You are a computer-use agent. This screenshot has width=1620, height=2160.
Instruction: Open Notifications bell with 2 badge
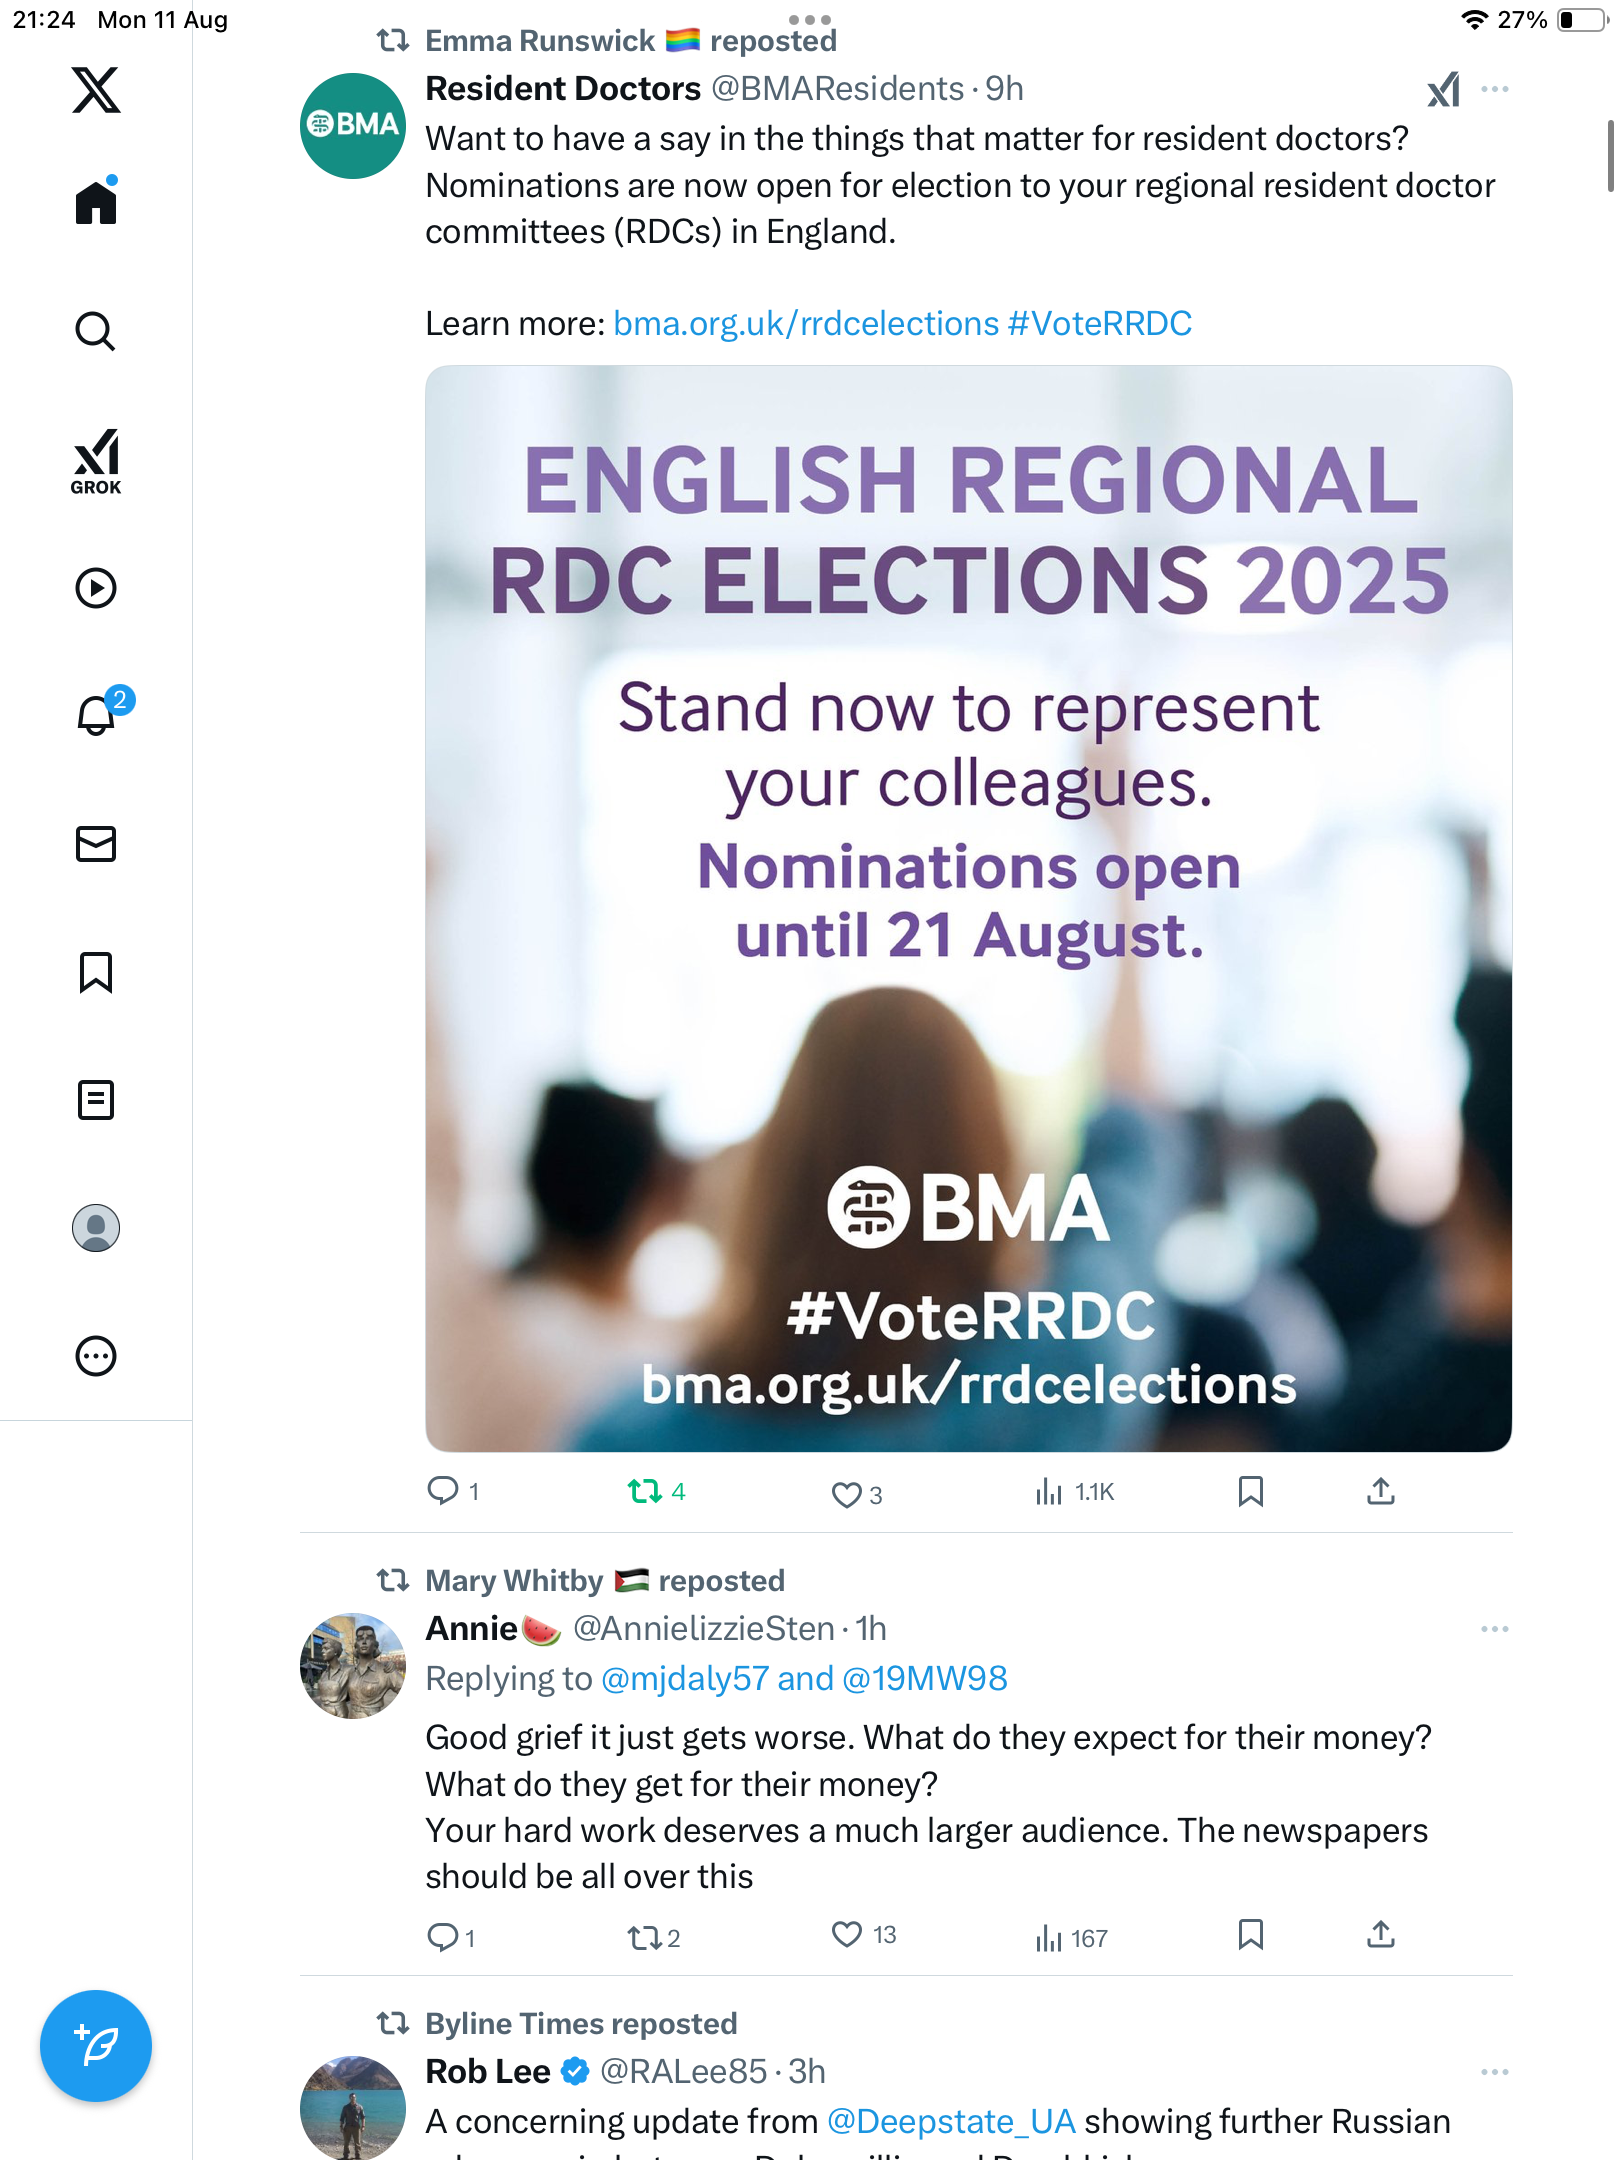98,715
